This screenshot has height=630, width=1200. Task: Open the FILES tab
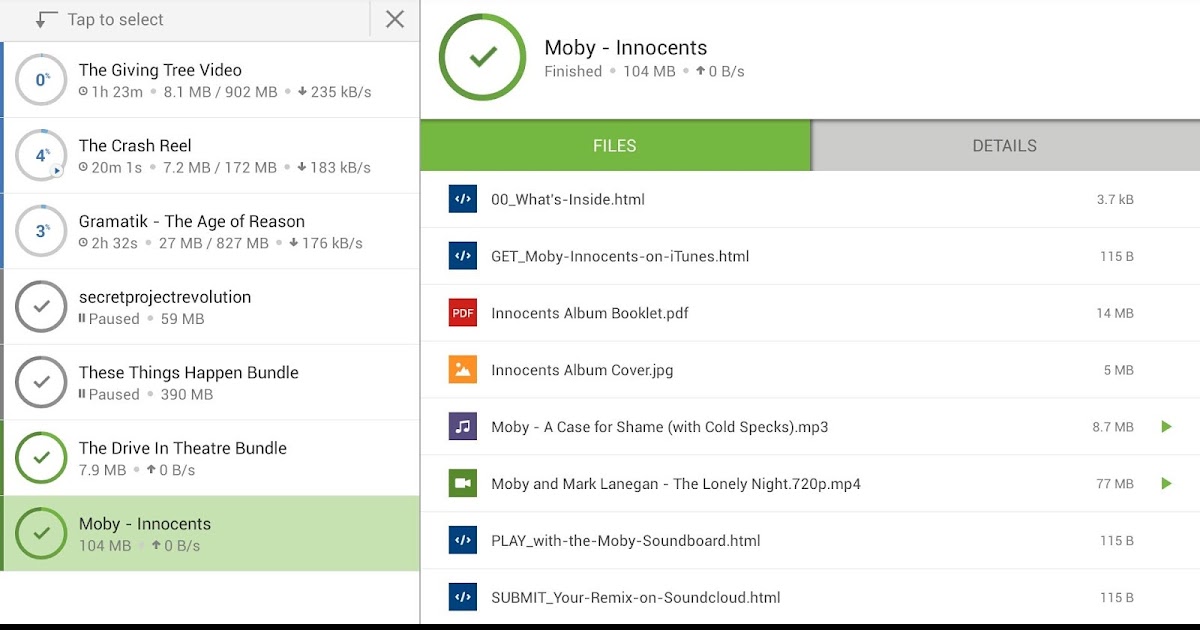pos(614,145)
